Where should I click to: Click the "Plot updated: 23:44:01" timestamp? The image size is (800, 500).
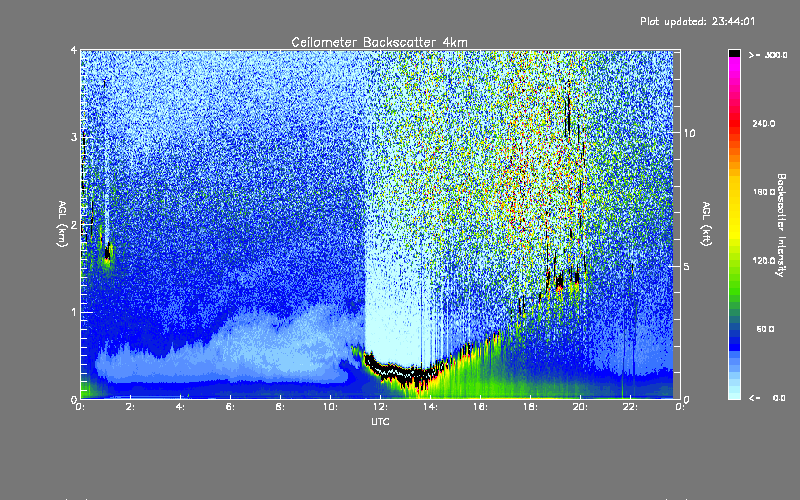pyautogui.click(x=697, y=21)
